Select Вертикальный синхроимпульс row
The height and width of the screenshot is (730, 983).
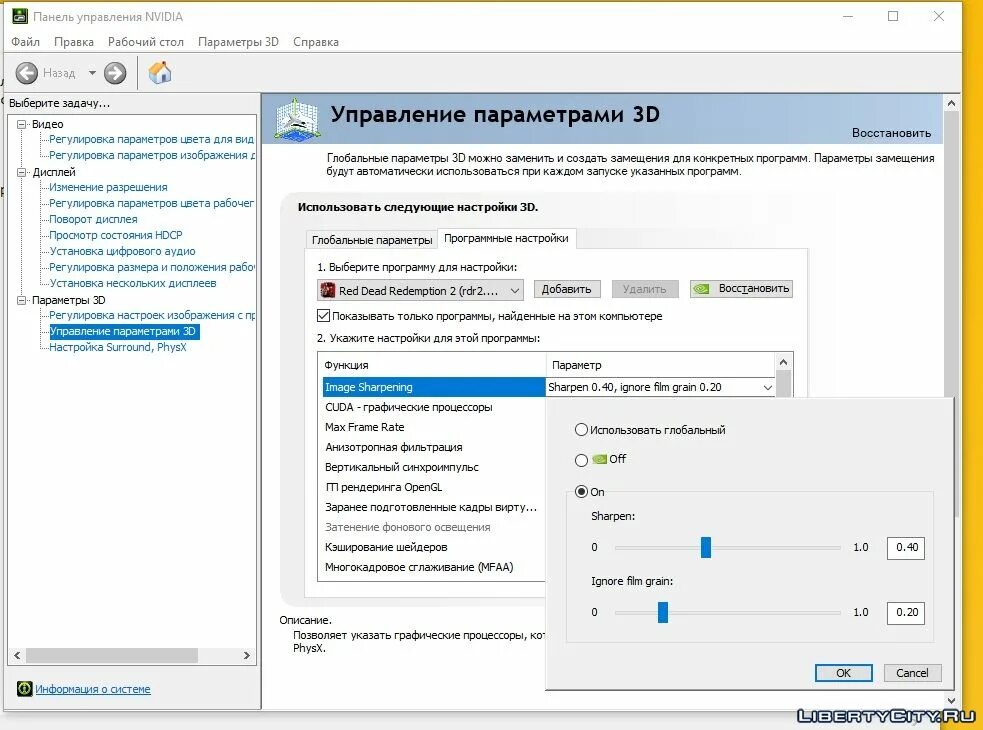[434, 467]
